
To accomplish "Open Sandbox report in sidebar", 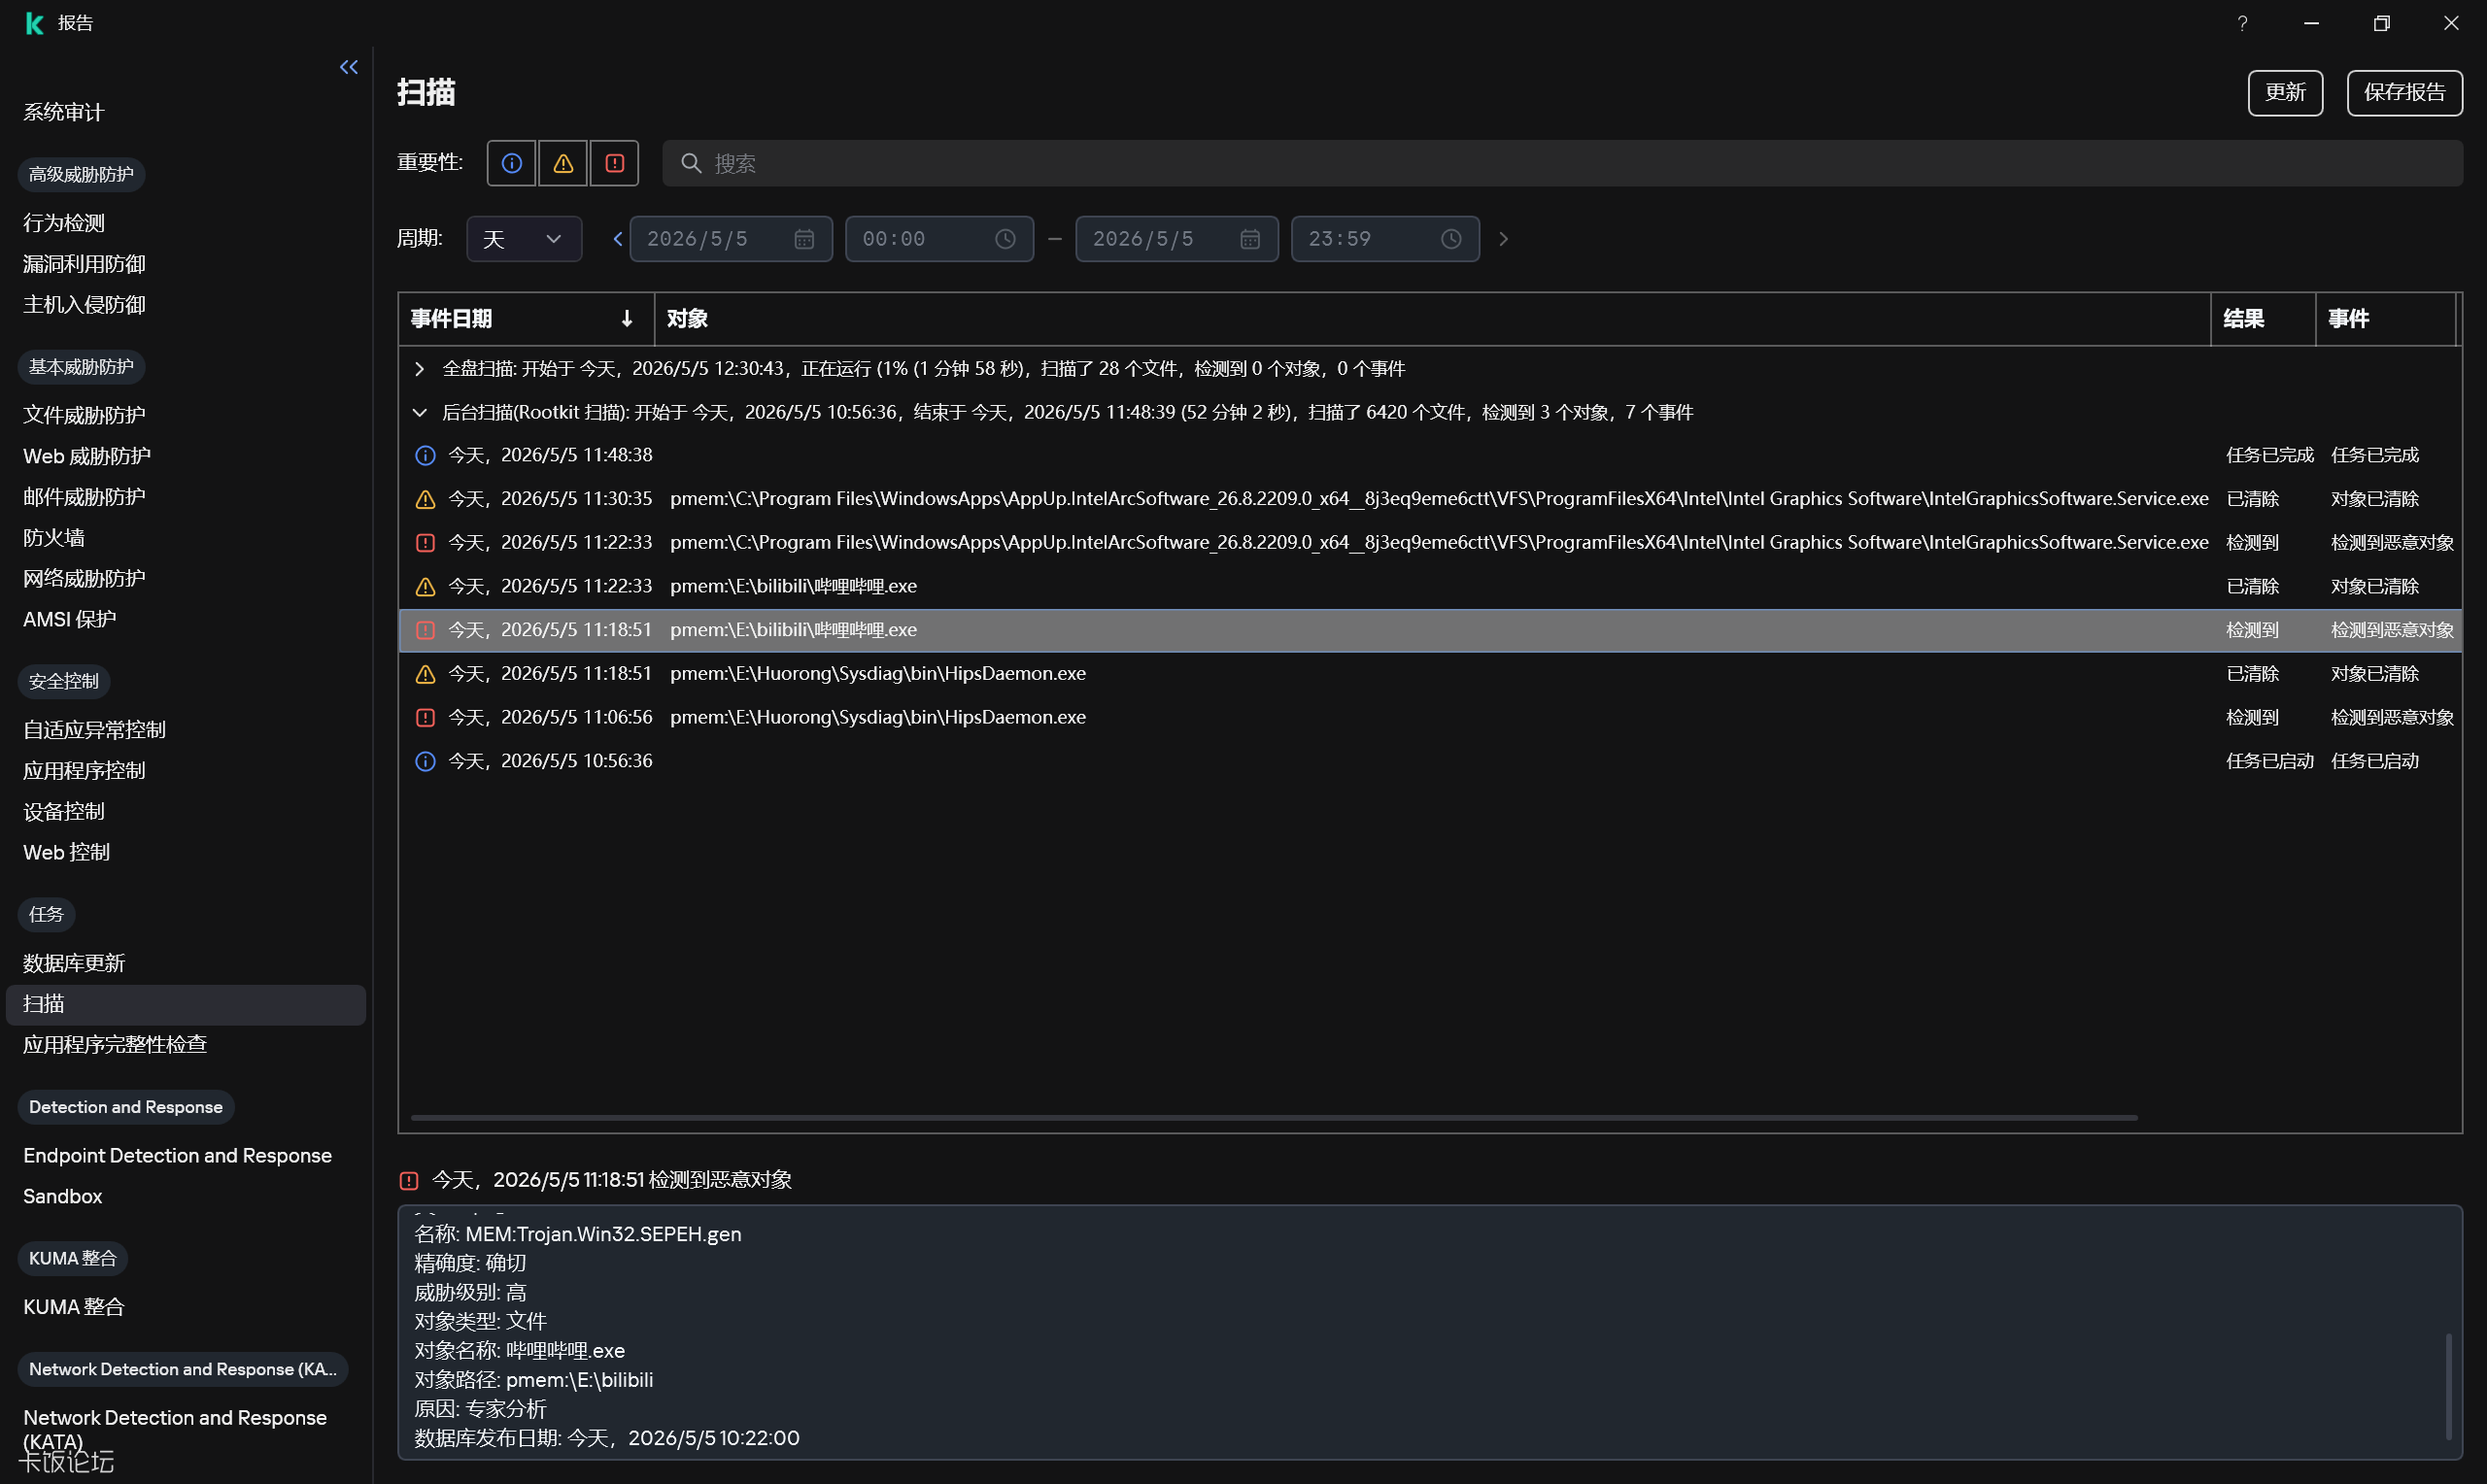I will [63, 1196].
